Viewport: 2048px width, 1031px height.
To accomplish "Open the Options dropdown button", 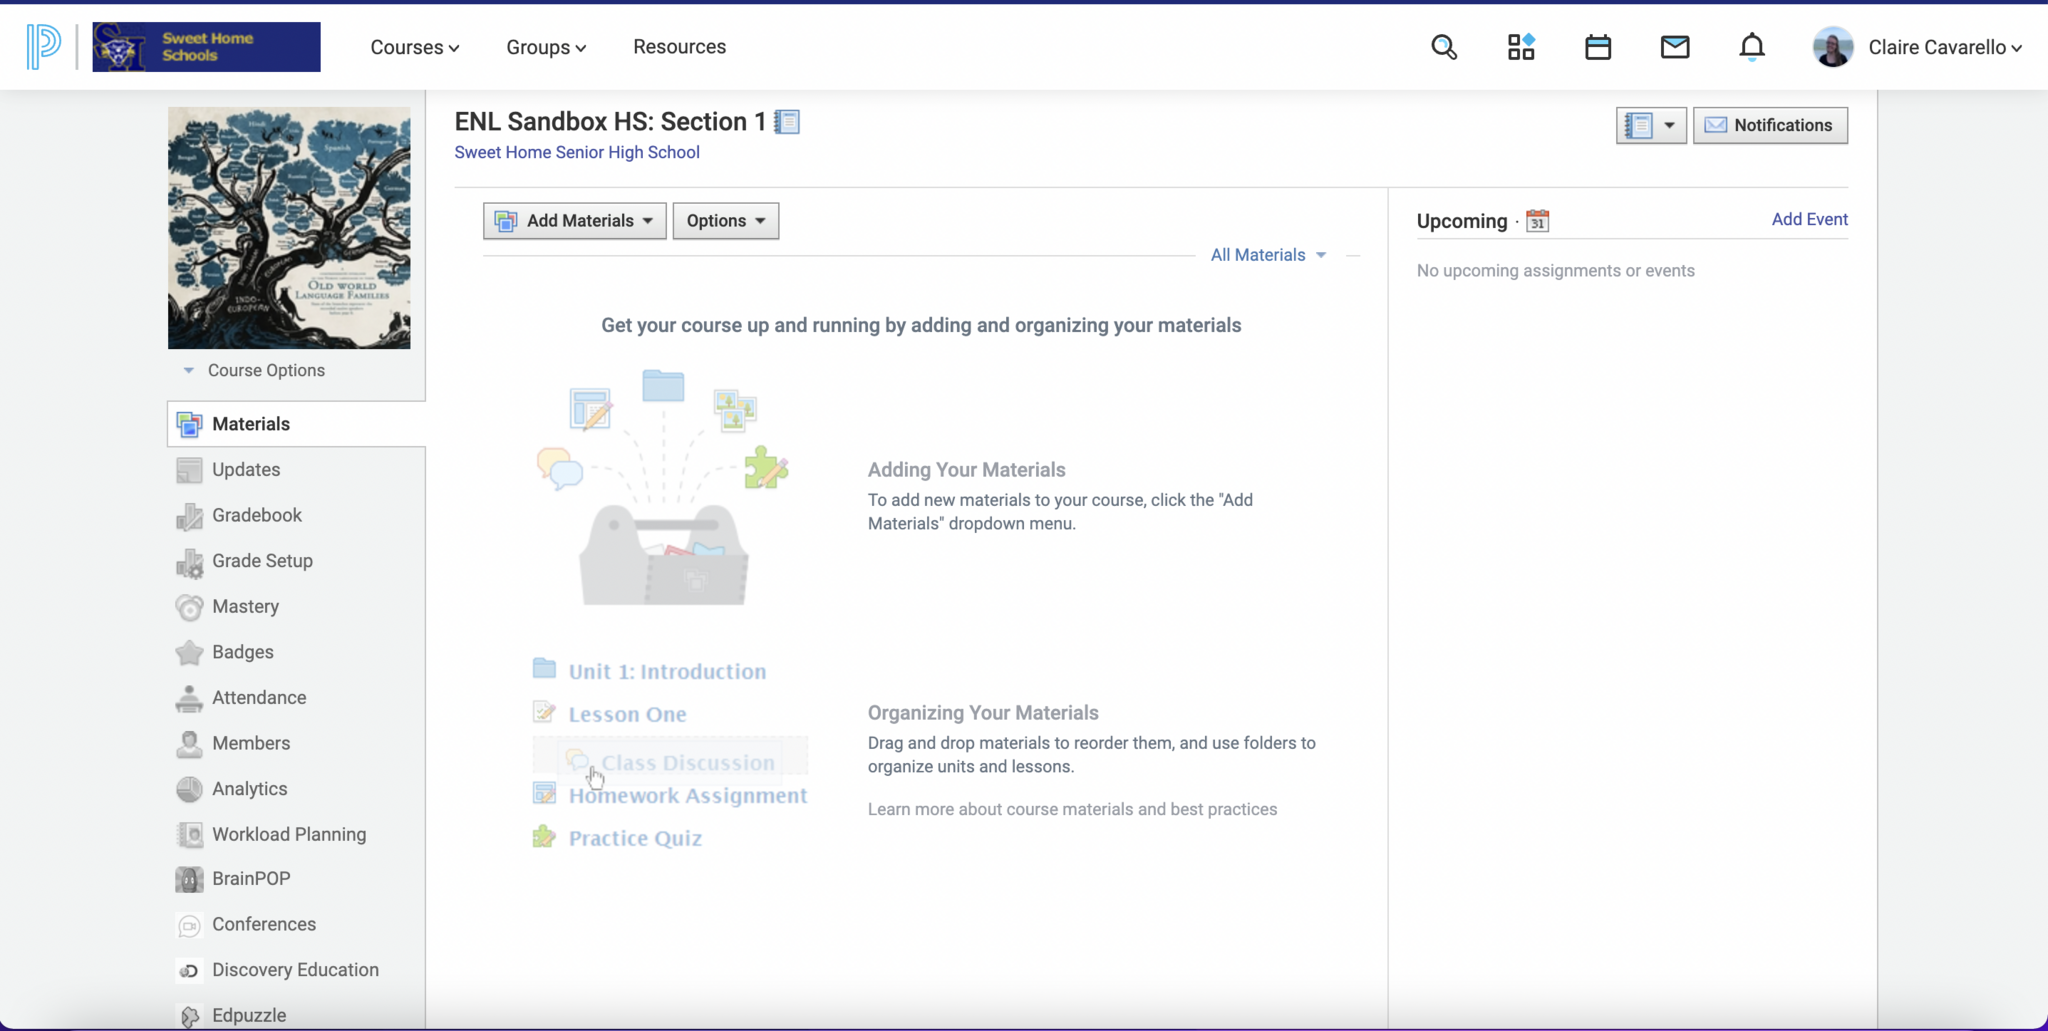I will click(725, 221).
